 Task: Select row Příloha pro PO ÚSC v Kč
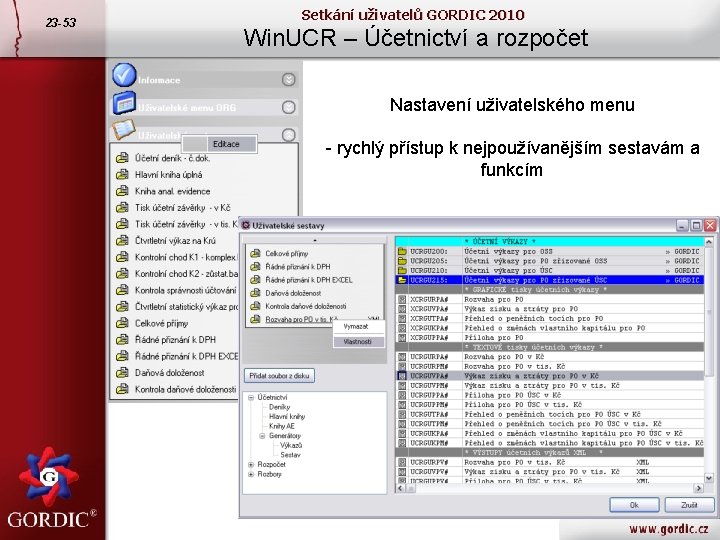[x=550, y=395]
